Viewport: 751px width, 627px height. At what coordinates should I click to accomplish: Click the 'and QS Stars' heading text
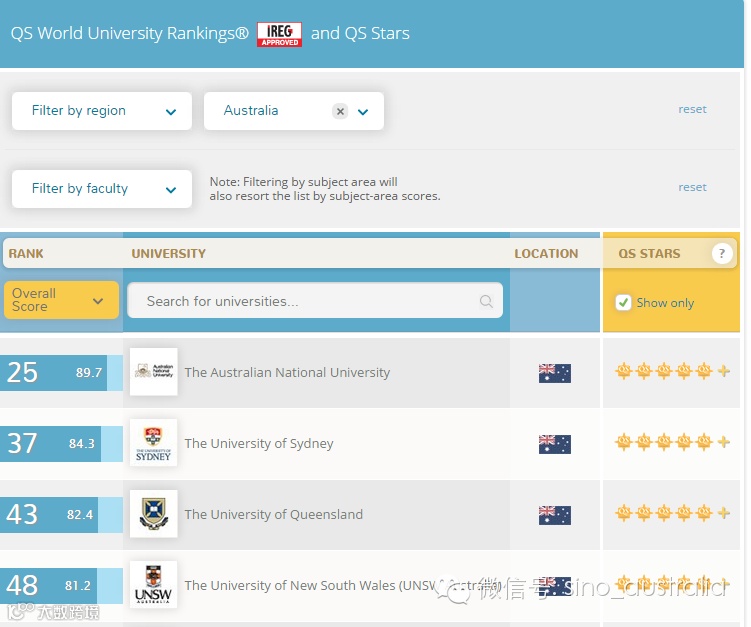[x=360, y=33]
